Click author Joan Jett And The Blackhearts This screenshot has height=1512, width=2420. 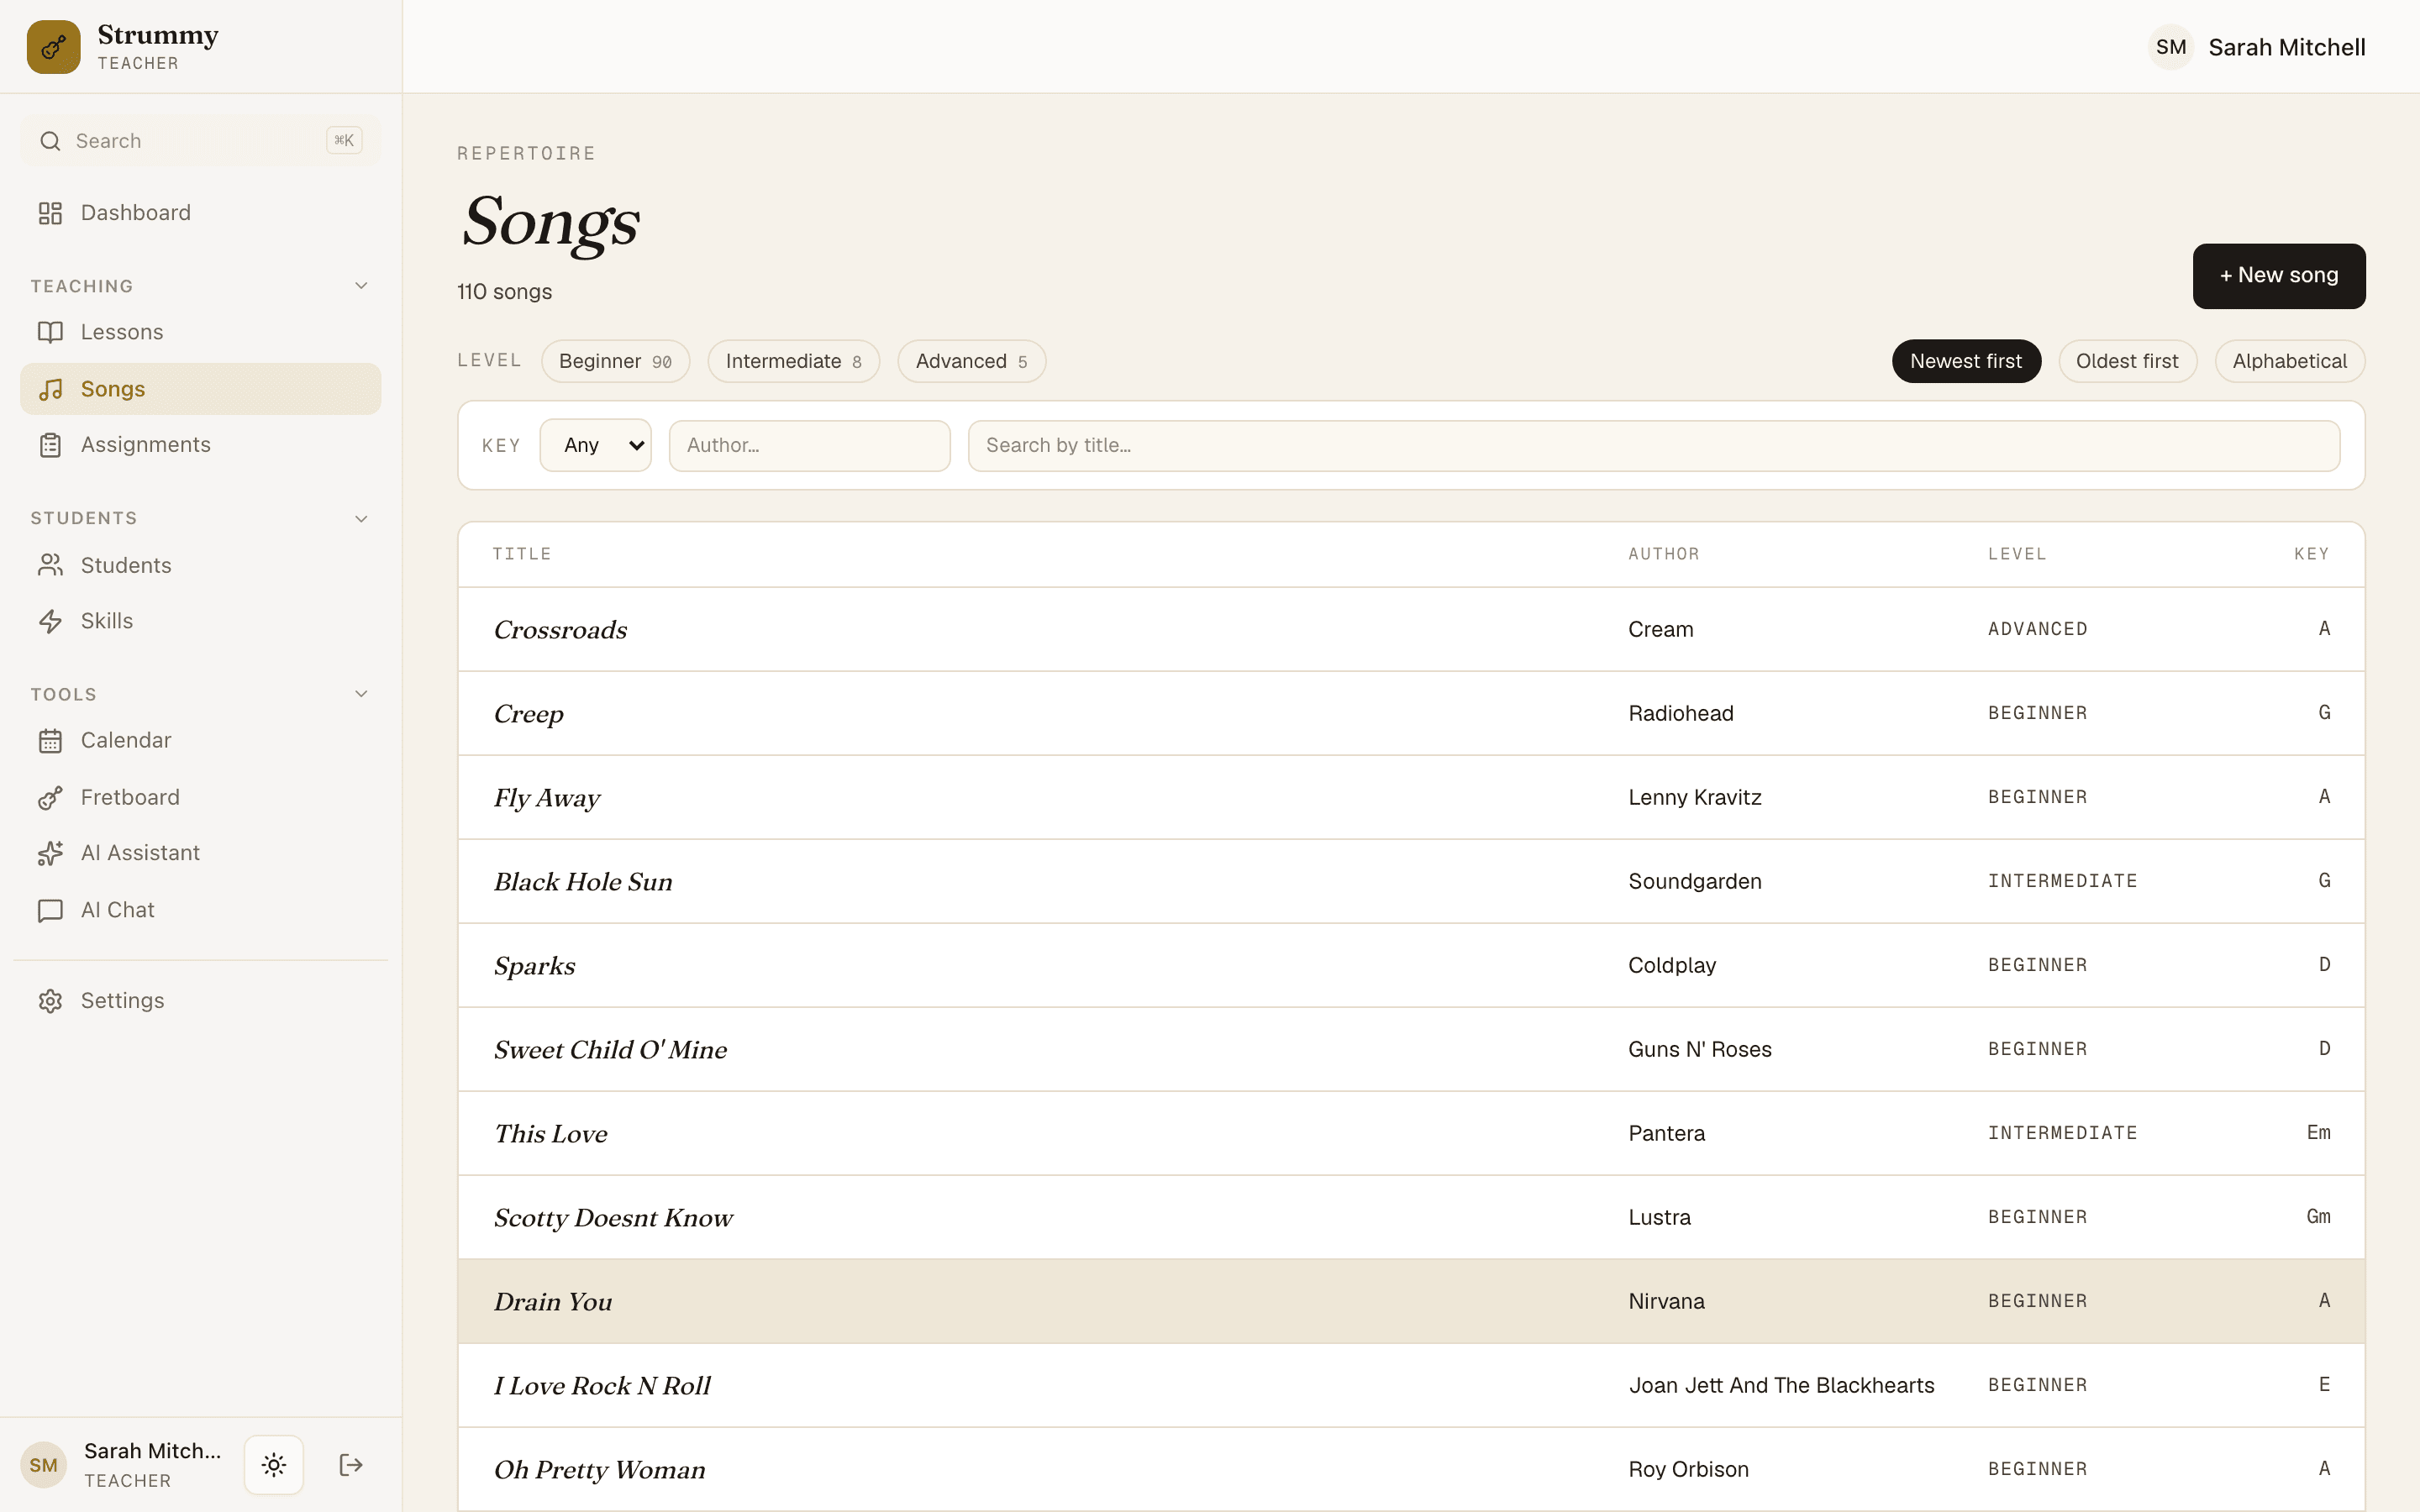[x=1781, y=1385]
